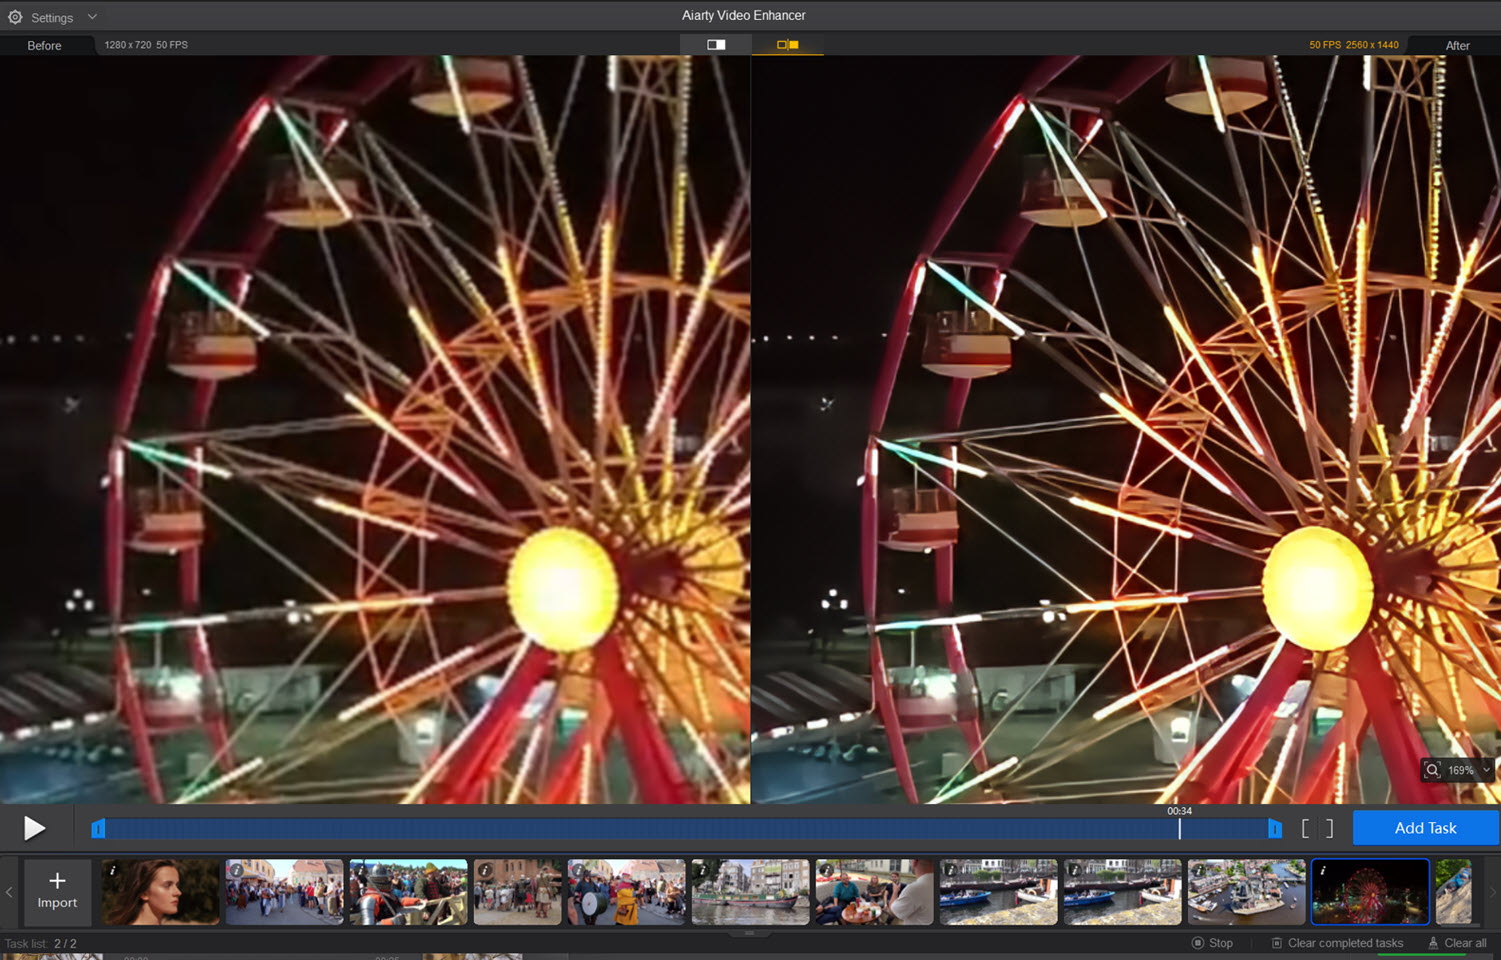This screenshot has width=1501, height=960.
Task: Click the Task list 2 / 2 label
Action: click(41, 943)
